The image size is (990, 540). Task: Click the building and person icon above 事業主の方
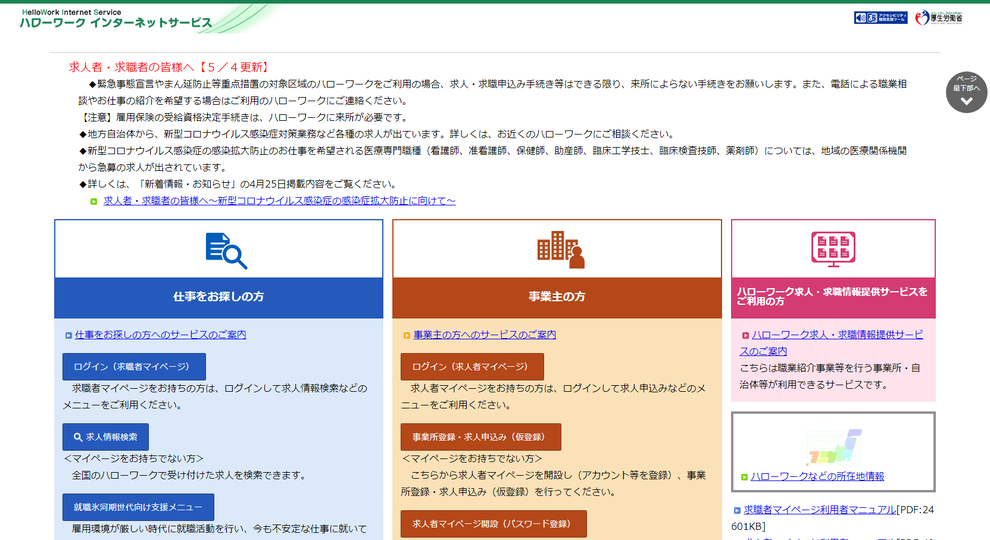tap(561, 249)
